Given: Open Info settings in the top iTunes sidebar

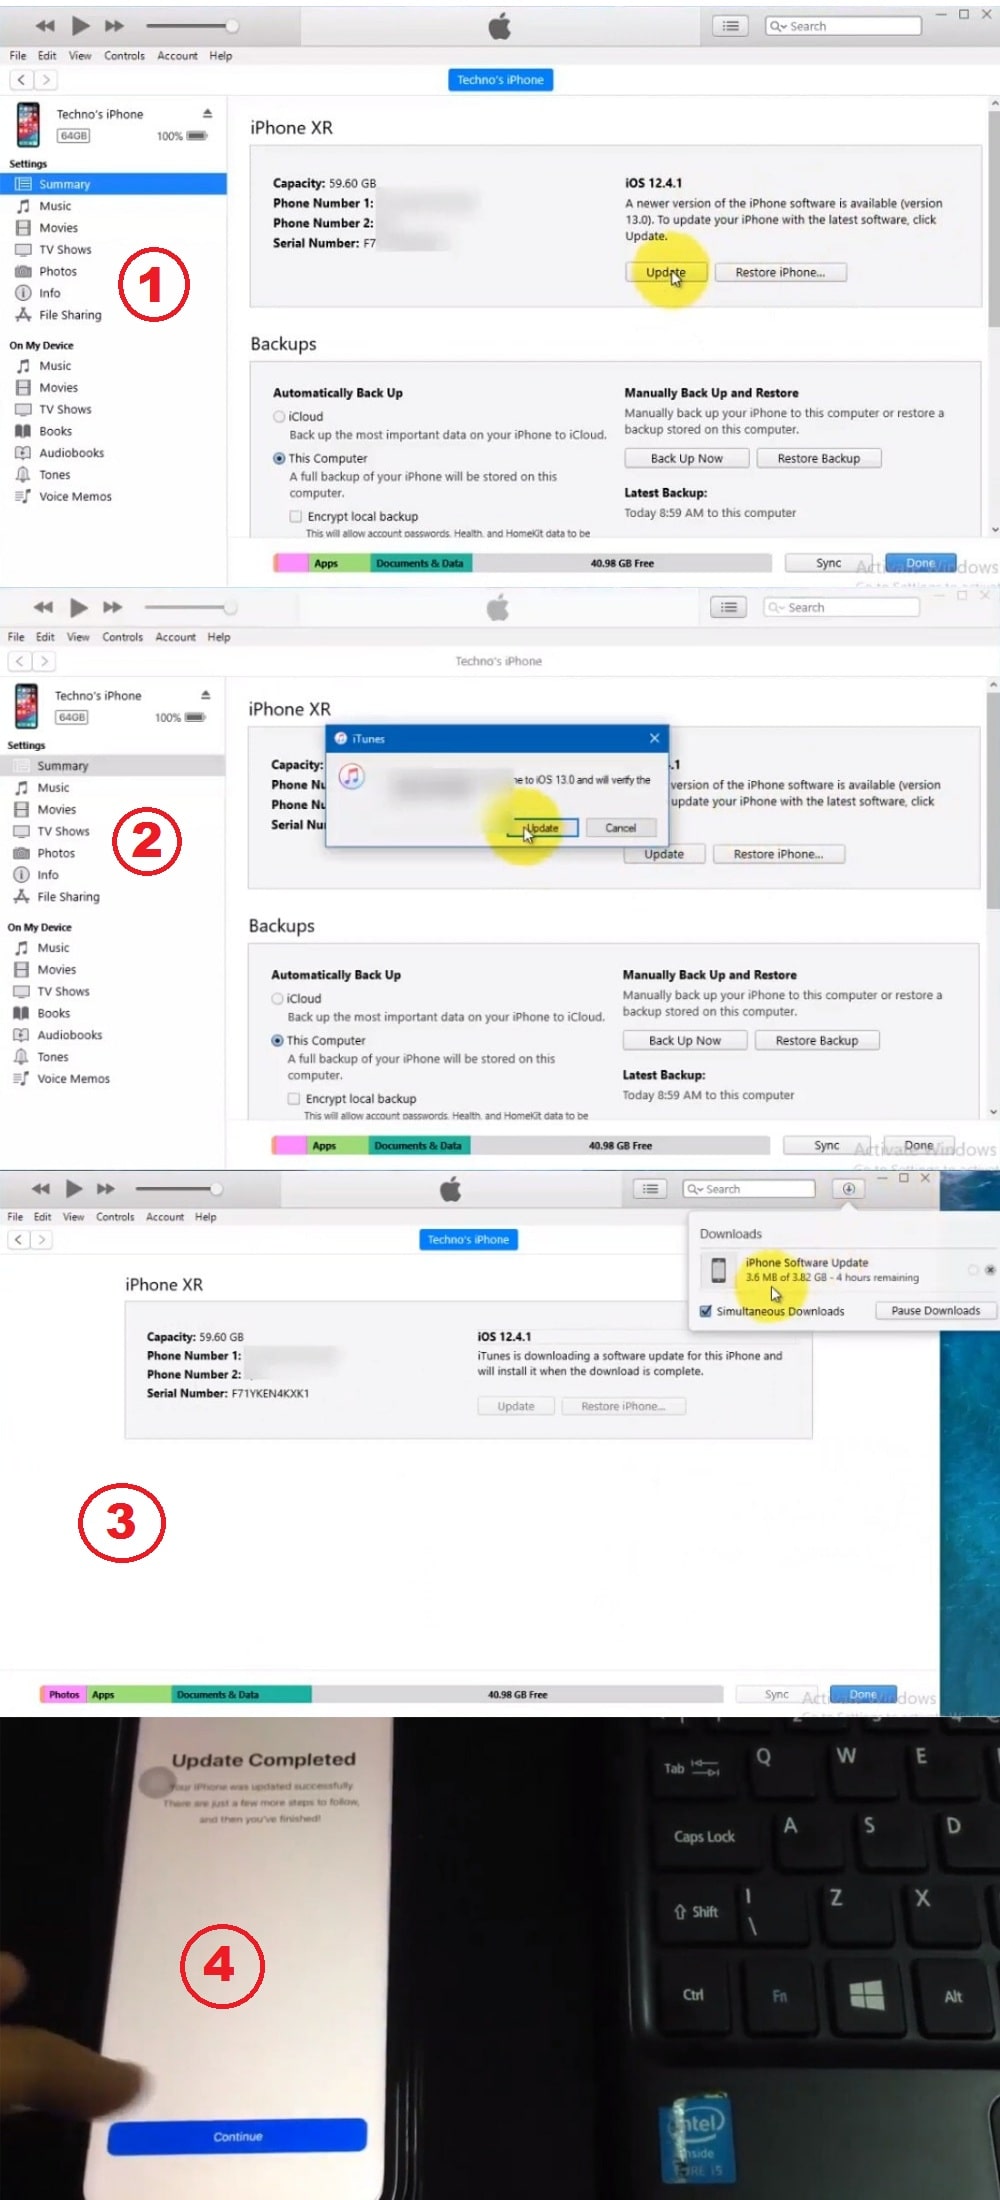Looking at the screenshot, I should point(49,293).
